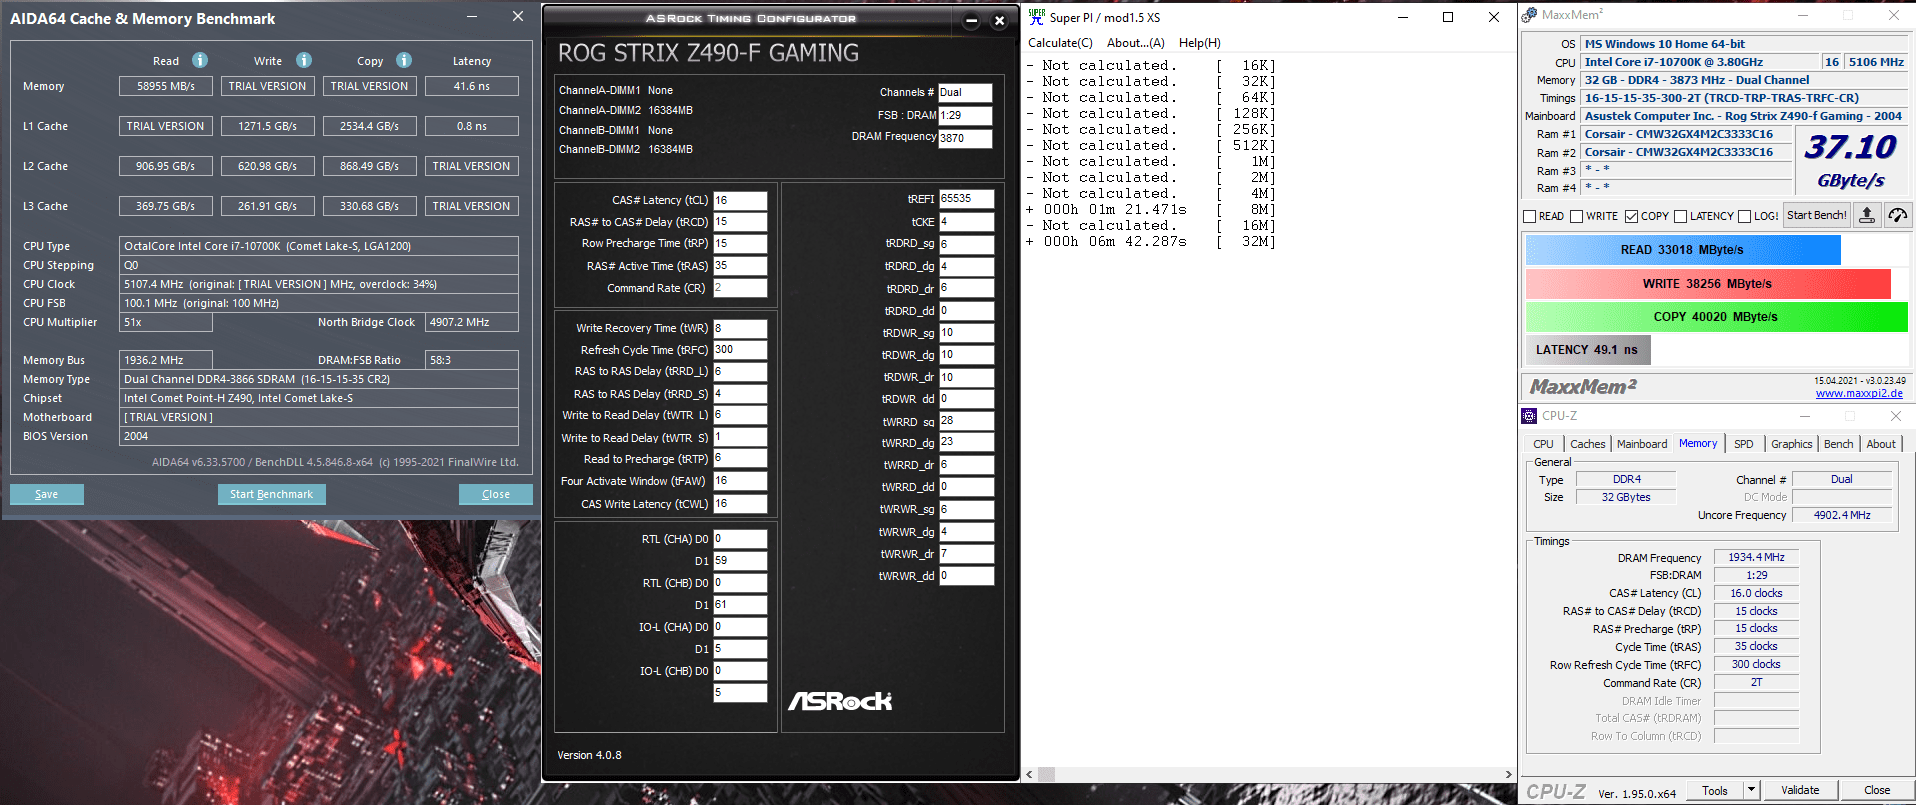Open the www.maxxpi2.de link
The height and width of the screenshot is (805, 1916).
(1859, 393)
